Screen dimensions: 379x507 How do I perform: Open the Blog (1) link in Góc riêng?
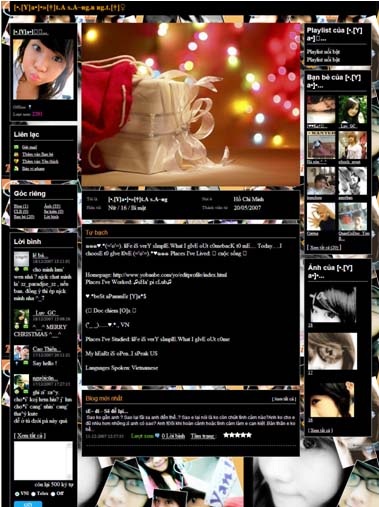point(21,206)
